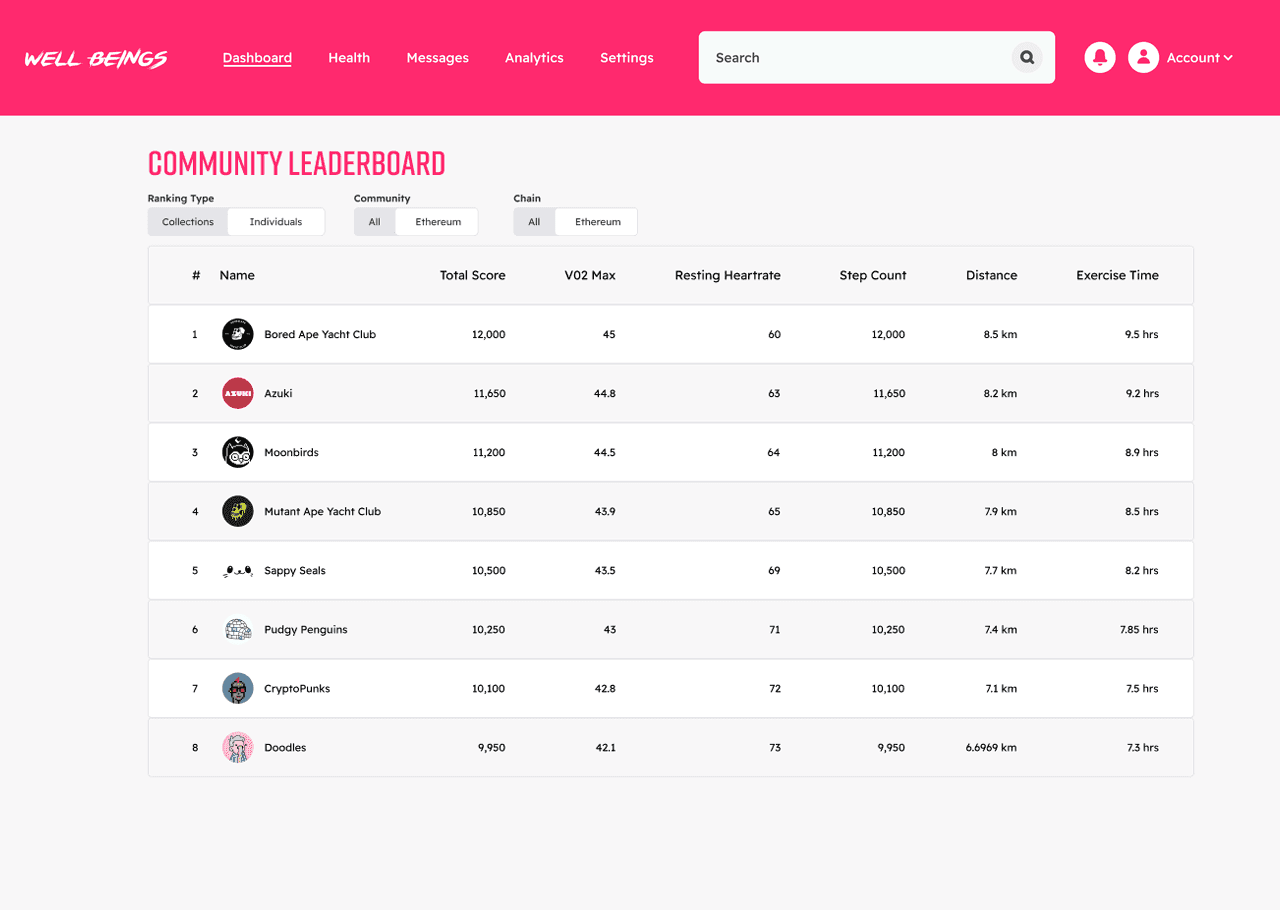Sort by the # rank header

coord(196,275)
